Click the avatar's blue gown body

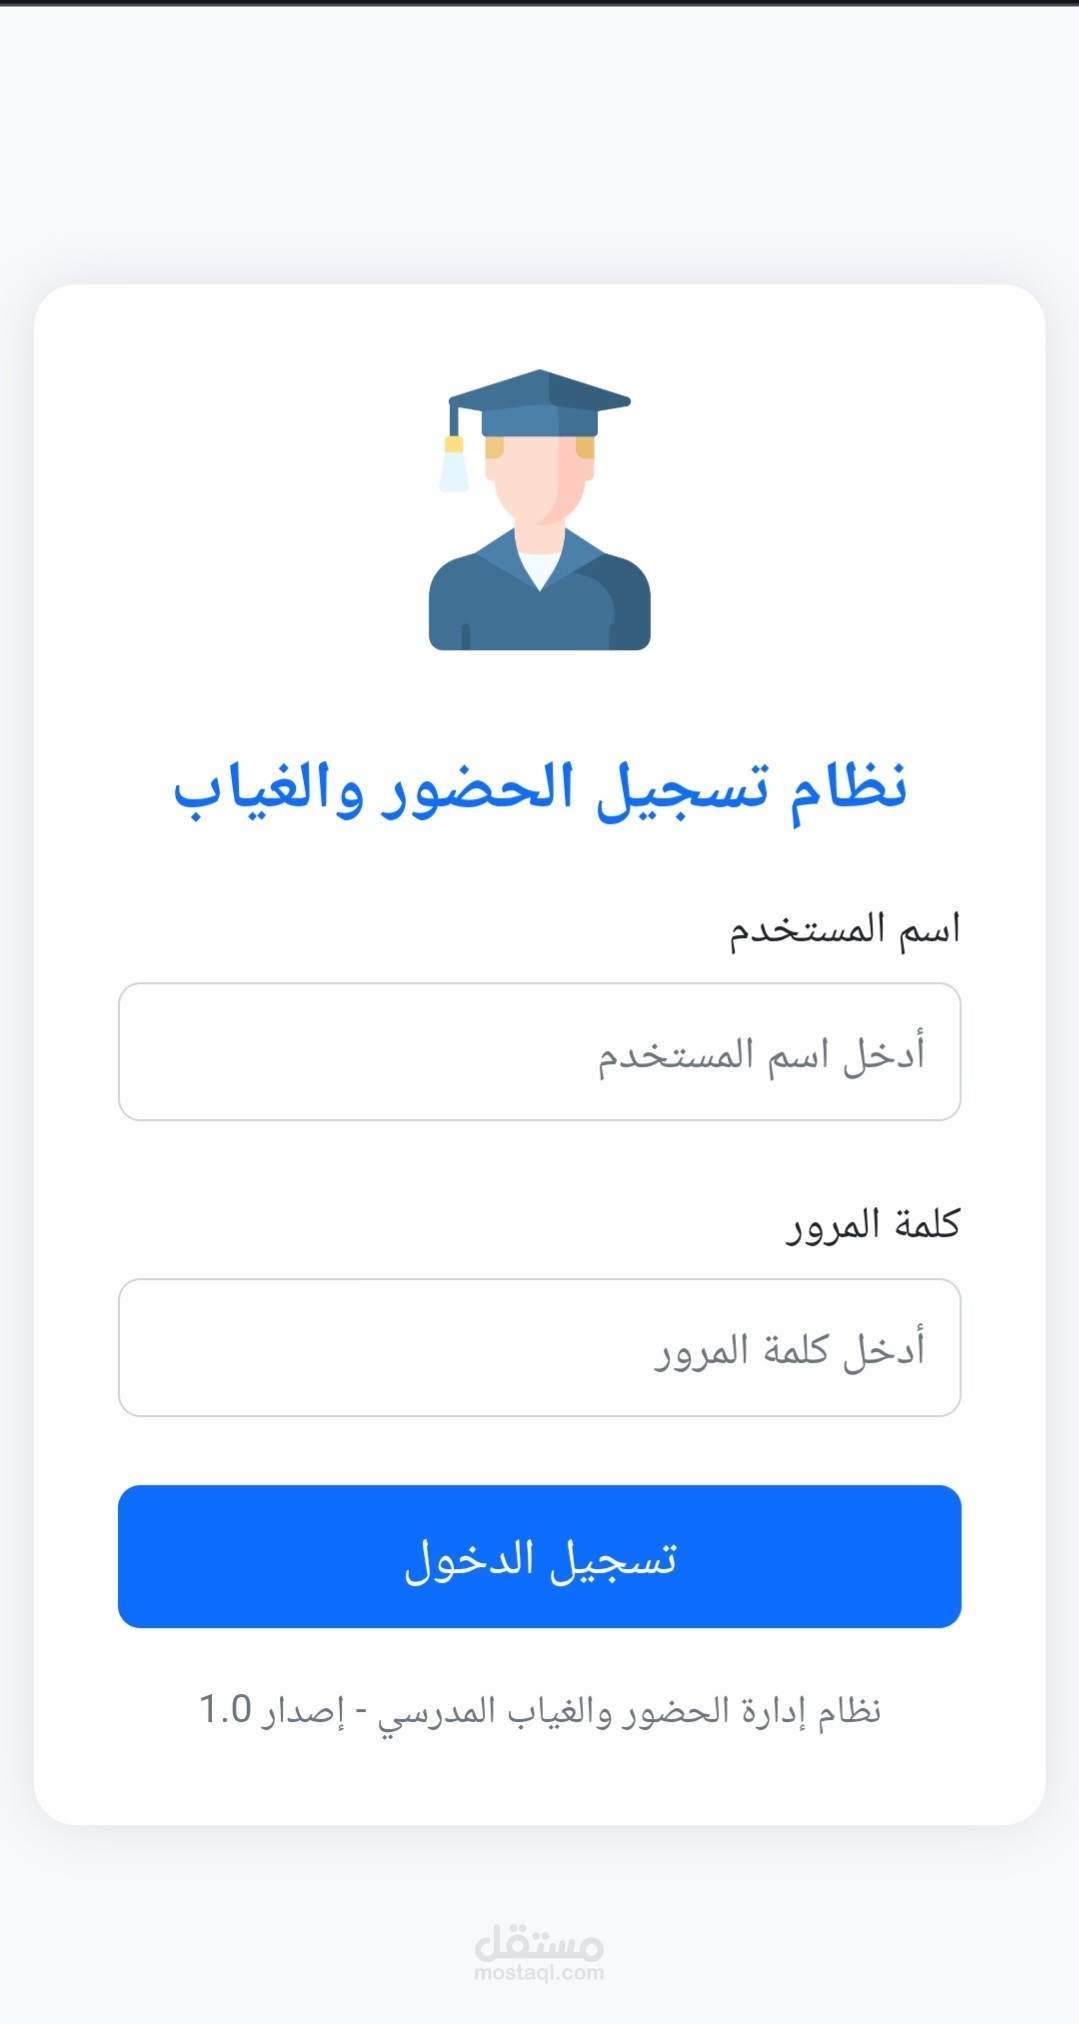point(539,600)
